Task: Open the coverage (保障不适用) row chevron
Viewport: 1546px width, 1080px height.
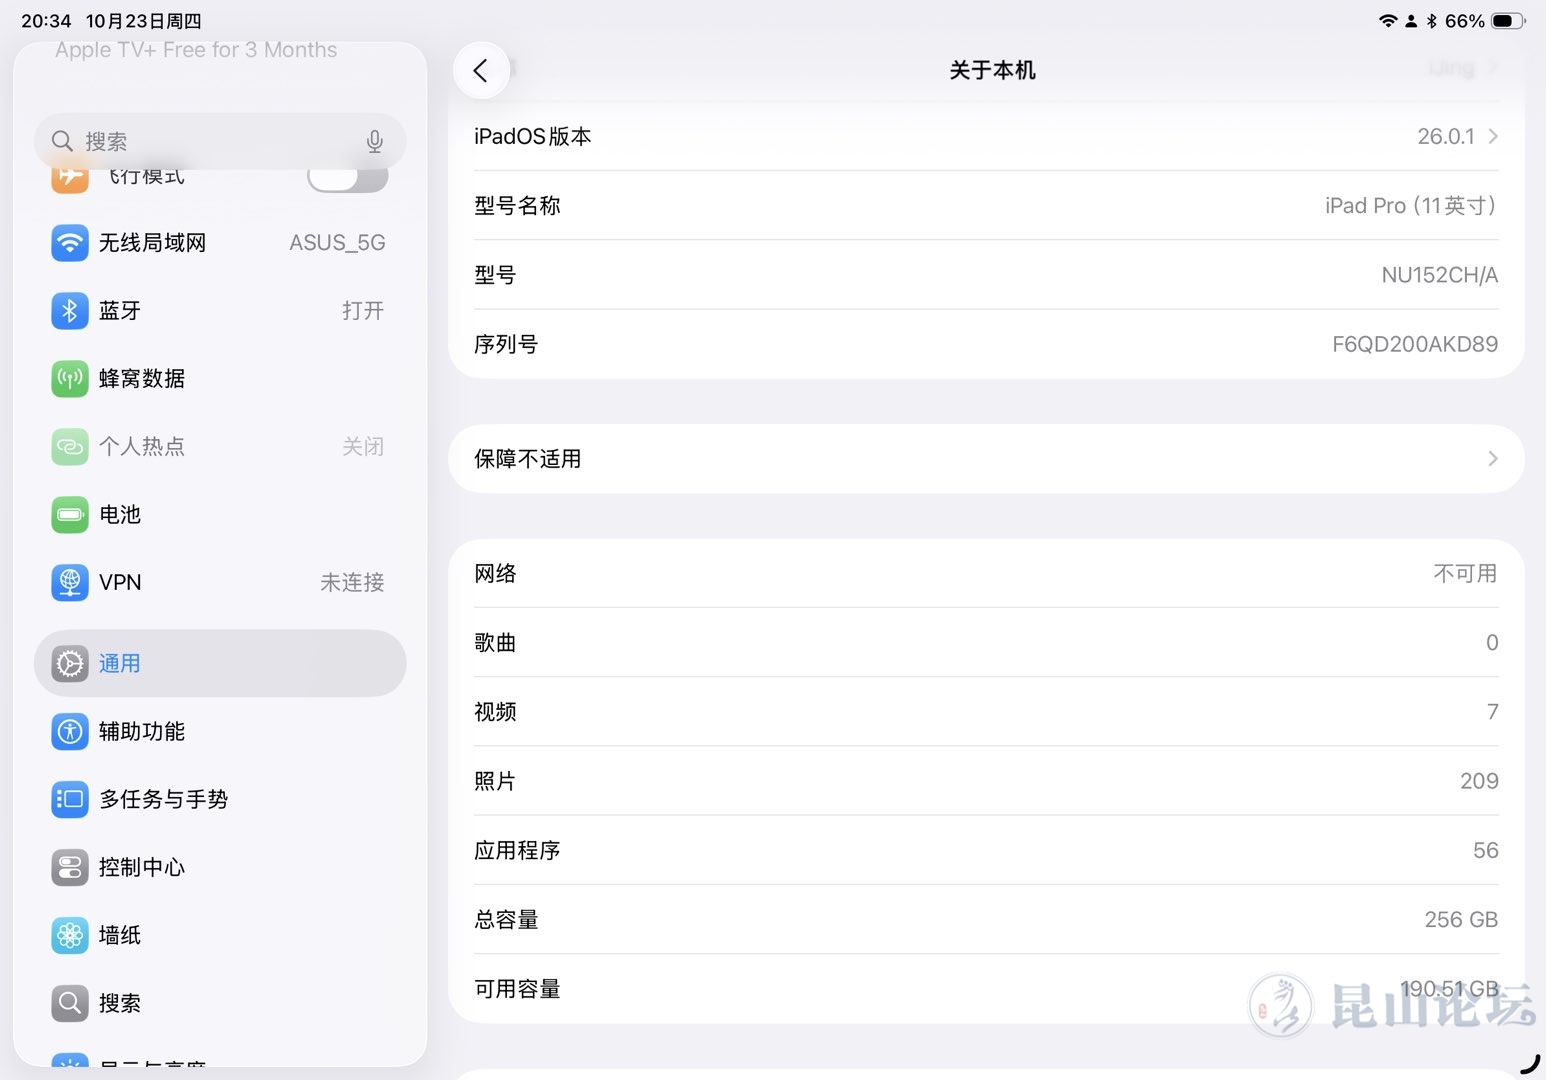Action: pyautogui.click(x=1492, y=459)
